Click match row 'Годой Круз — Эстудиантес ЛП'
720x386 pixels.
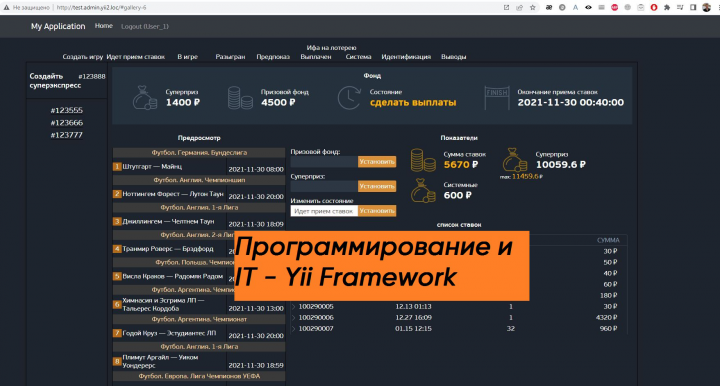(x=199, y=334)
